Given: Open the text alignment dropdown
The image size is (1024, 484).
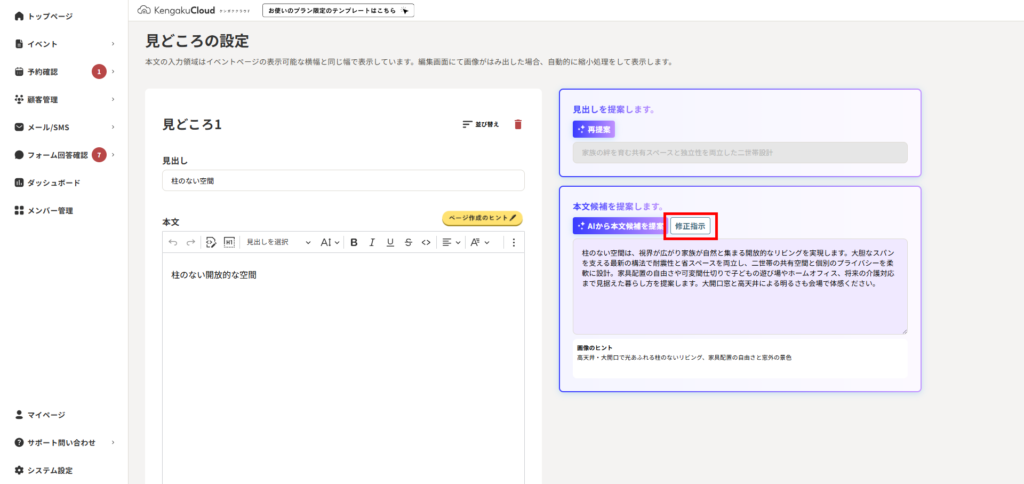Looking at the screenshot, I should pyautogui.click(x=450, y=242).
